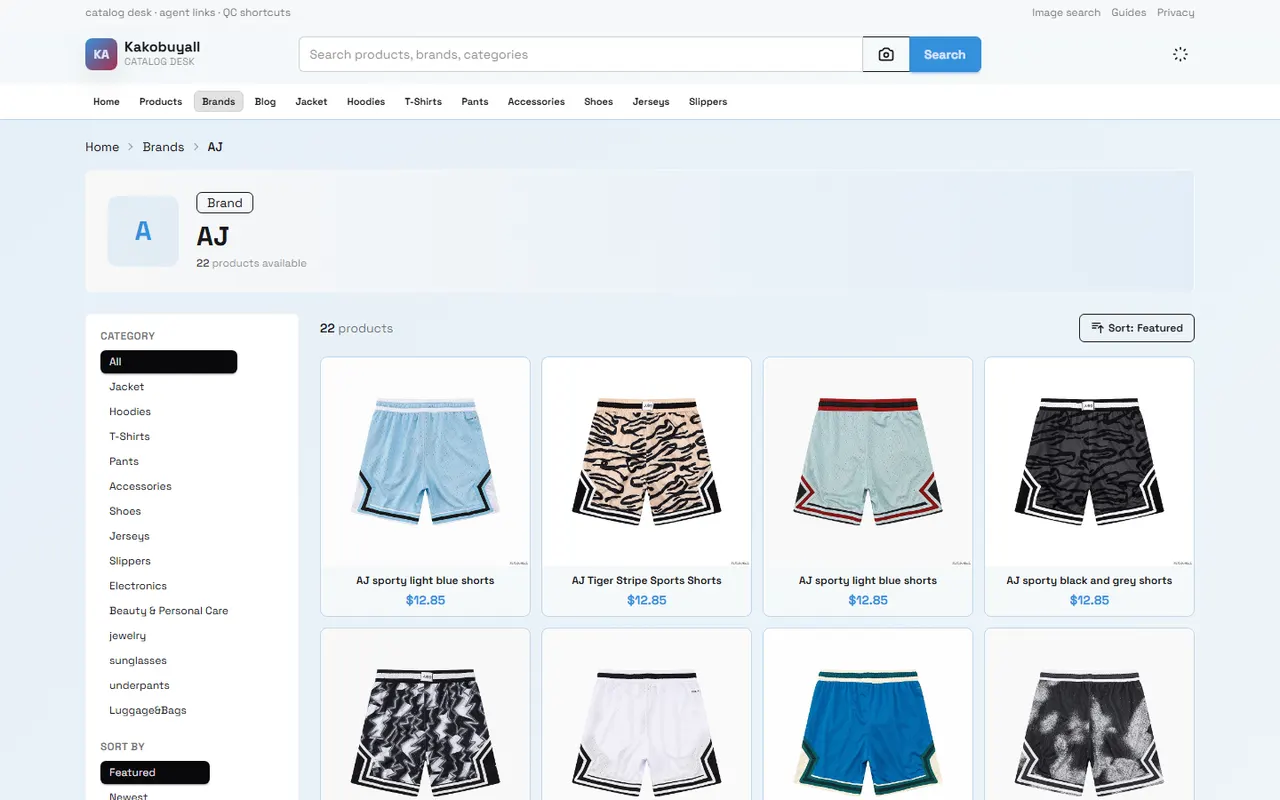Viewport: 1280px width, 800px height.
Task: Filter by Jacket category in sidebar
Action: point(127,387)
